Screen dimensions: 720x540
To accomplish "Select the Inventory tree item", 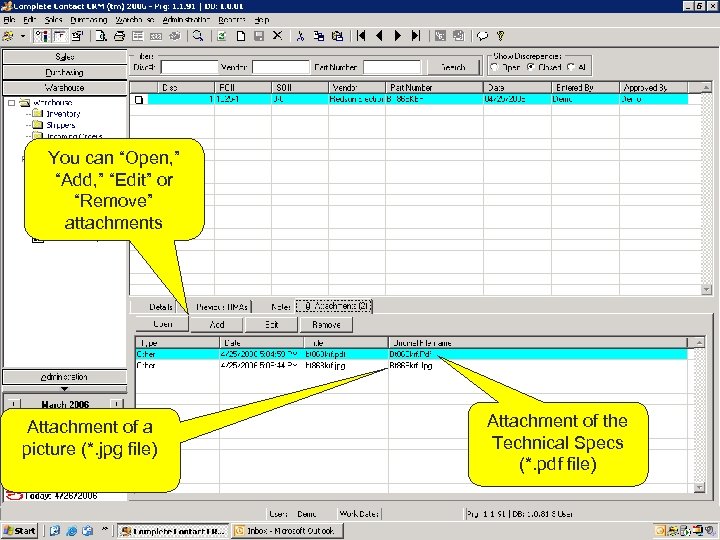I will point(63,114).
